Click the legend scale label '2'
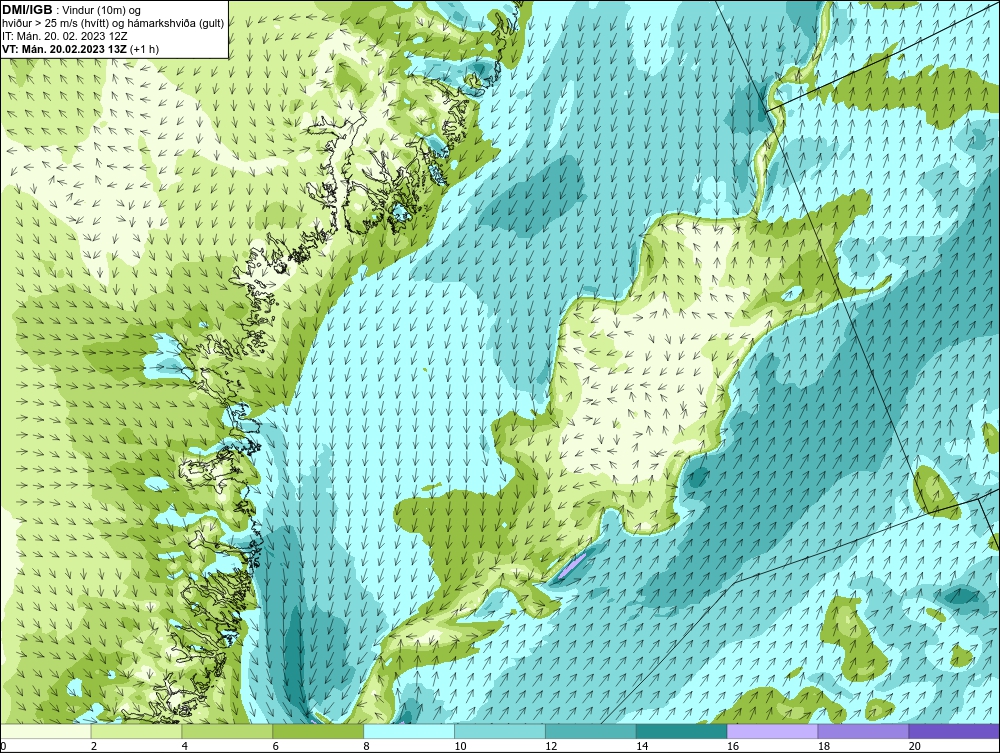 [94, 746]
